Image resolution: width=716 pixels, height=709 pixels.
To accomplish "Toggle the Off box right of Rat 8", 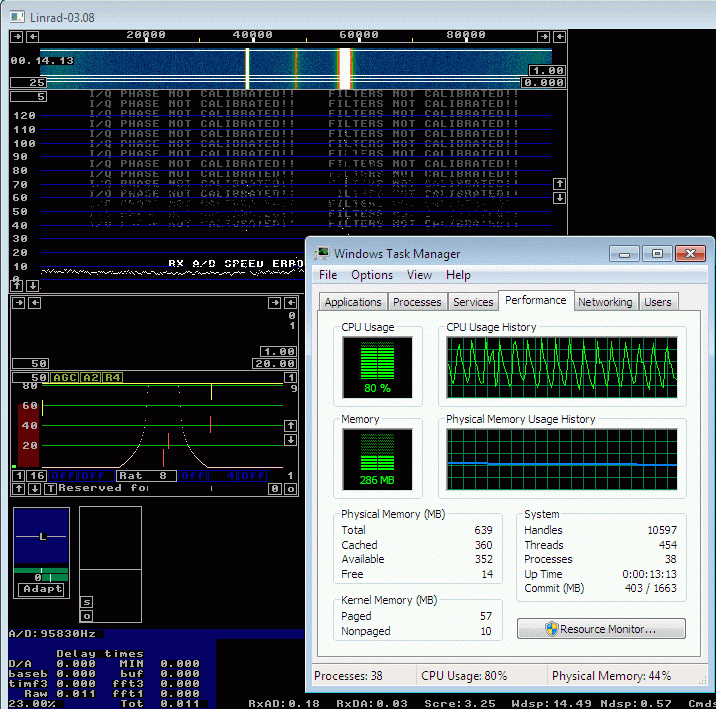I will 193,476.
